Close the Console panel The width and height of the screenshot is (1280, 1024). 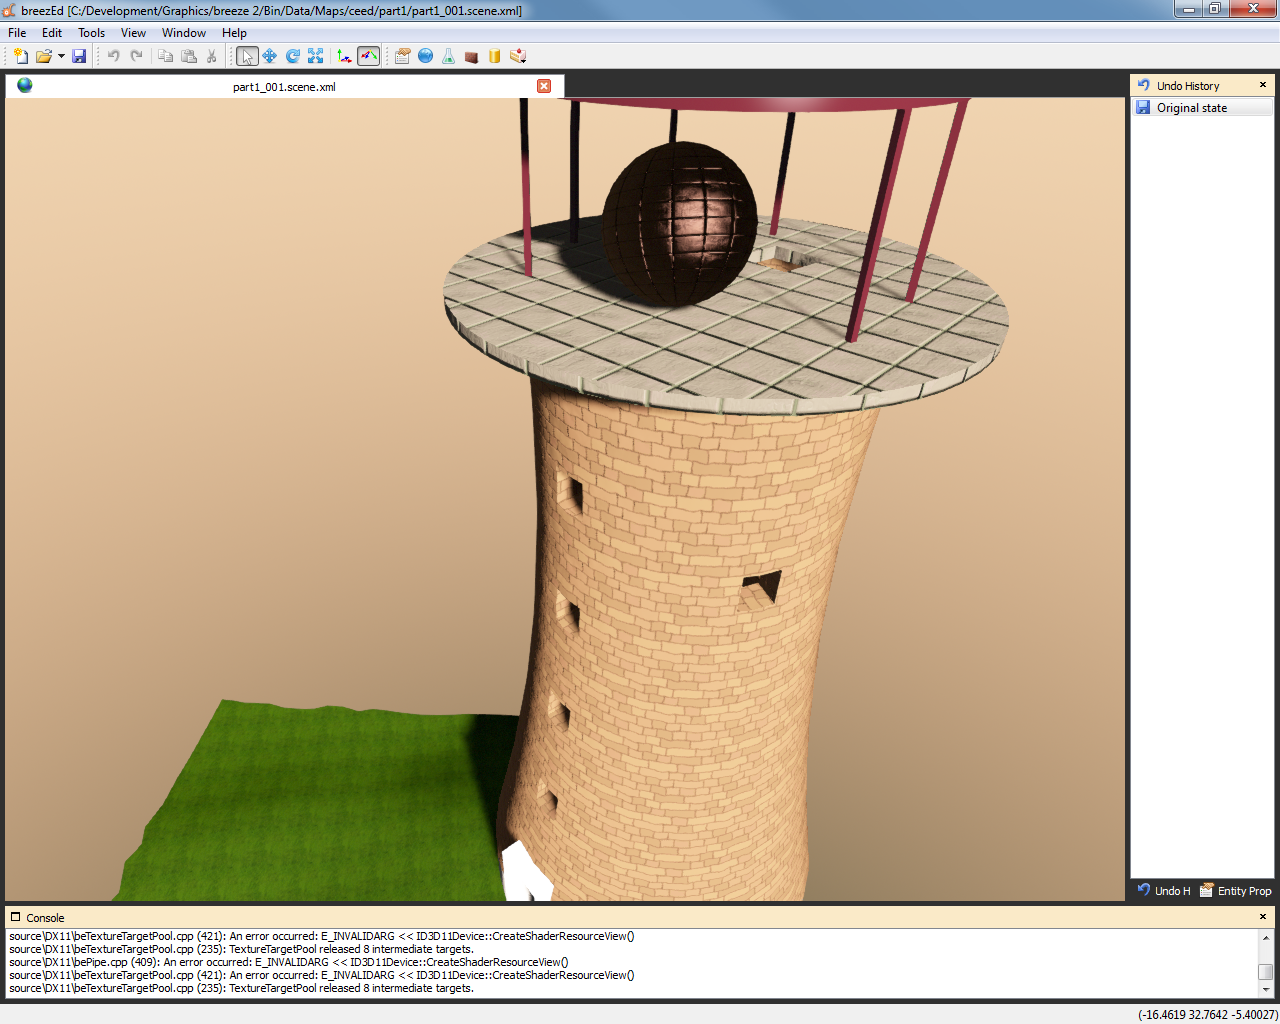pyautogui.click(x=1263, y=917)
